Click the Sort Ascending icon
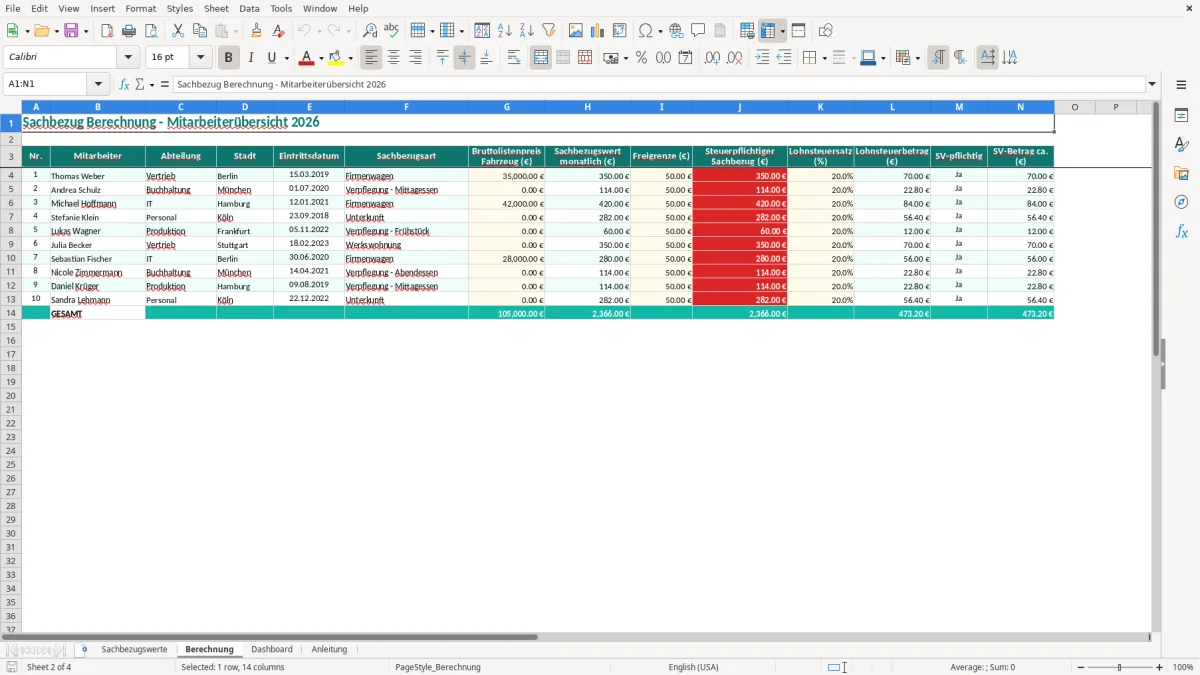Screen dimensions: 1200x675 (x=504, y=31)
